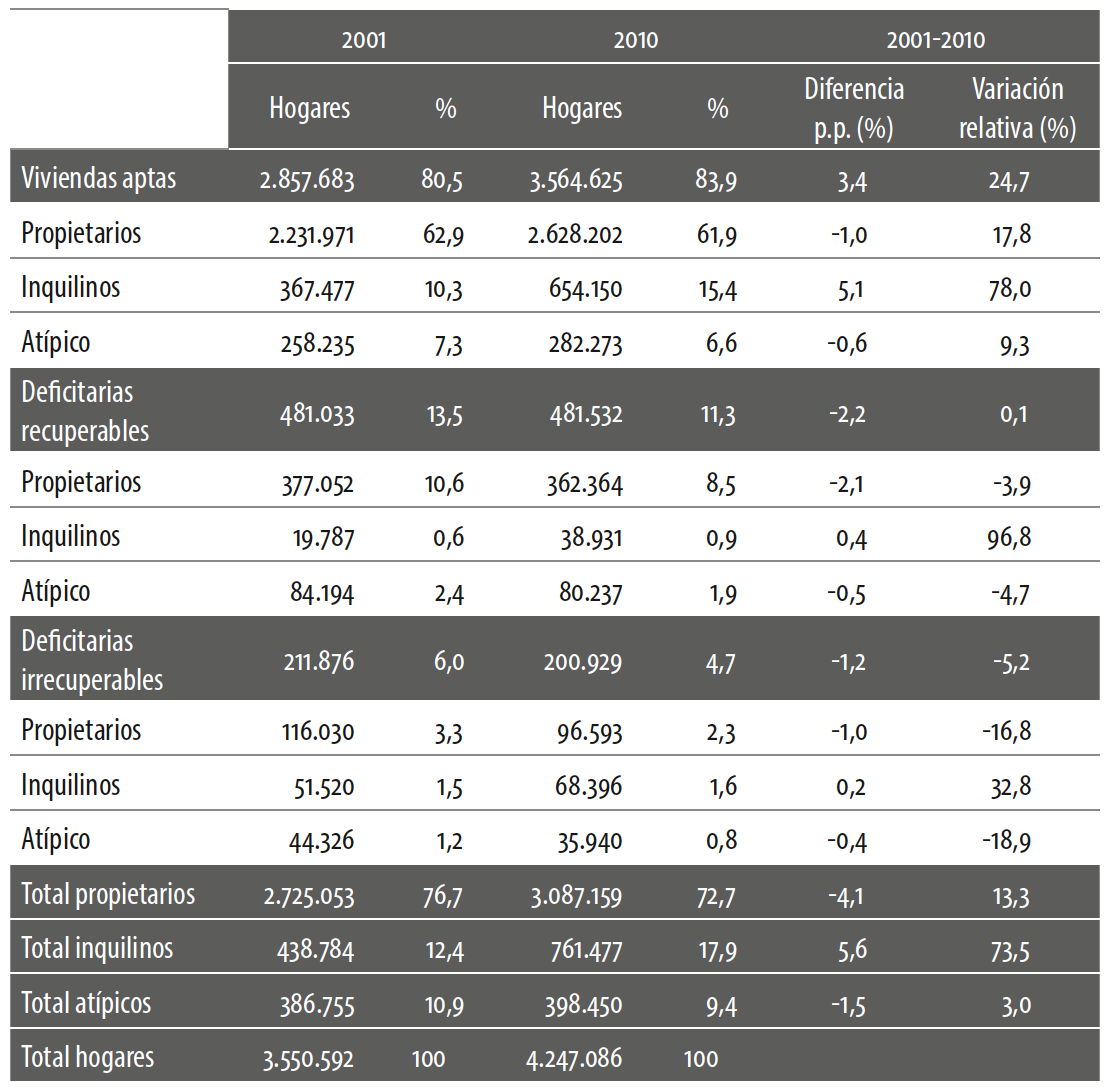The image size is (1108, 1088).
Task: Click the Viviendas aptas row label
Action: point(99,179)
